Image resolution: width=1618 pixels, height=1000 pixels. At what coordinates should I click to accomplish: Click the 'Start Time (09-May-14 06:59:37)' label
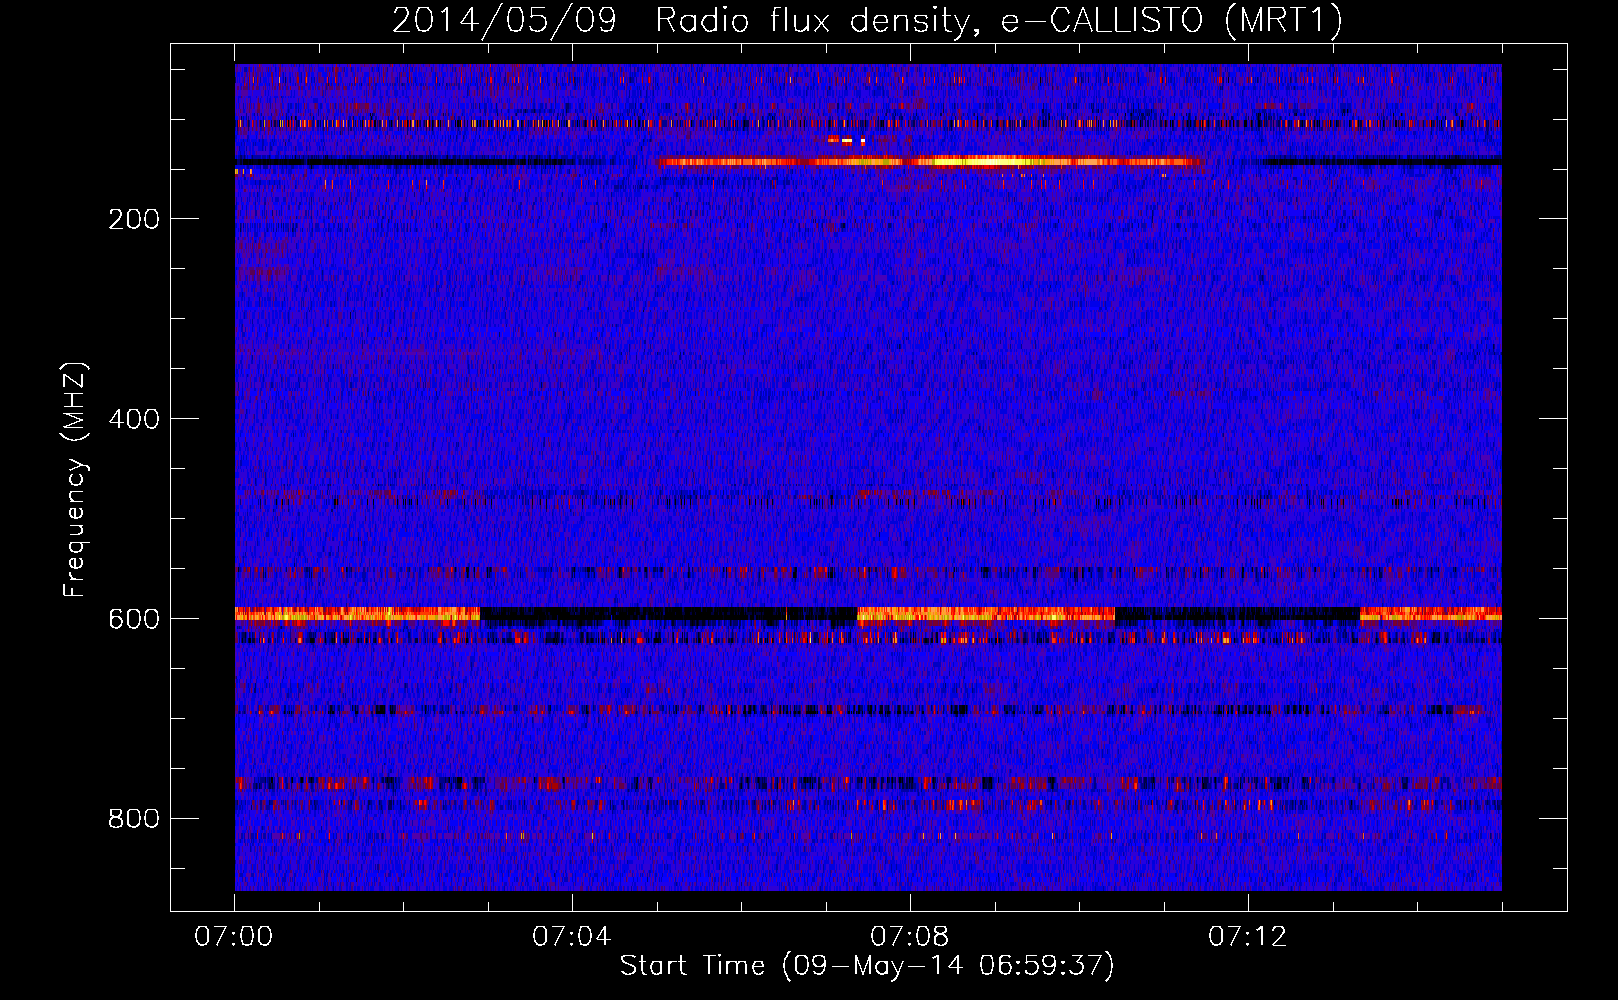pos(867,965)
